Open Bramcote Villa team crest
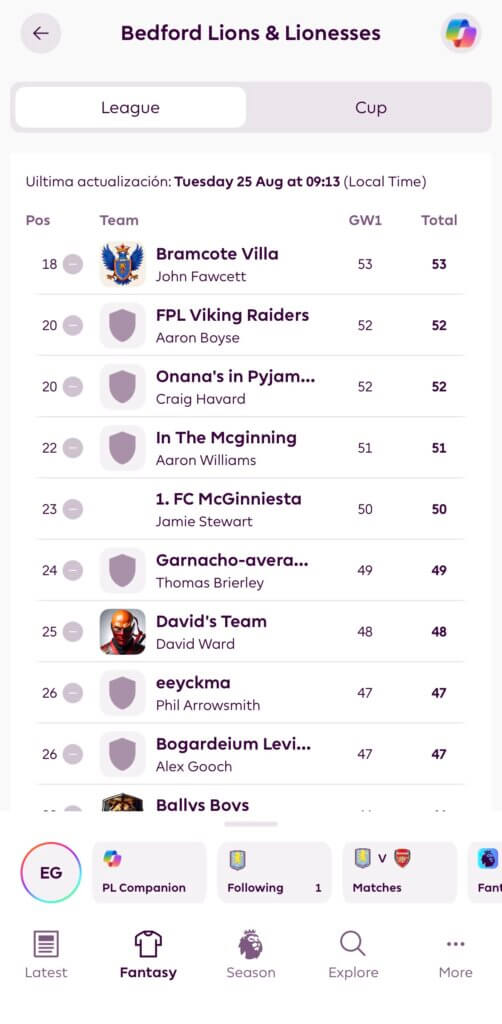The height and width of the screenshot is (1024, 502). (123, 264)
